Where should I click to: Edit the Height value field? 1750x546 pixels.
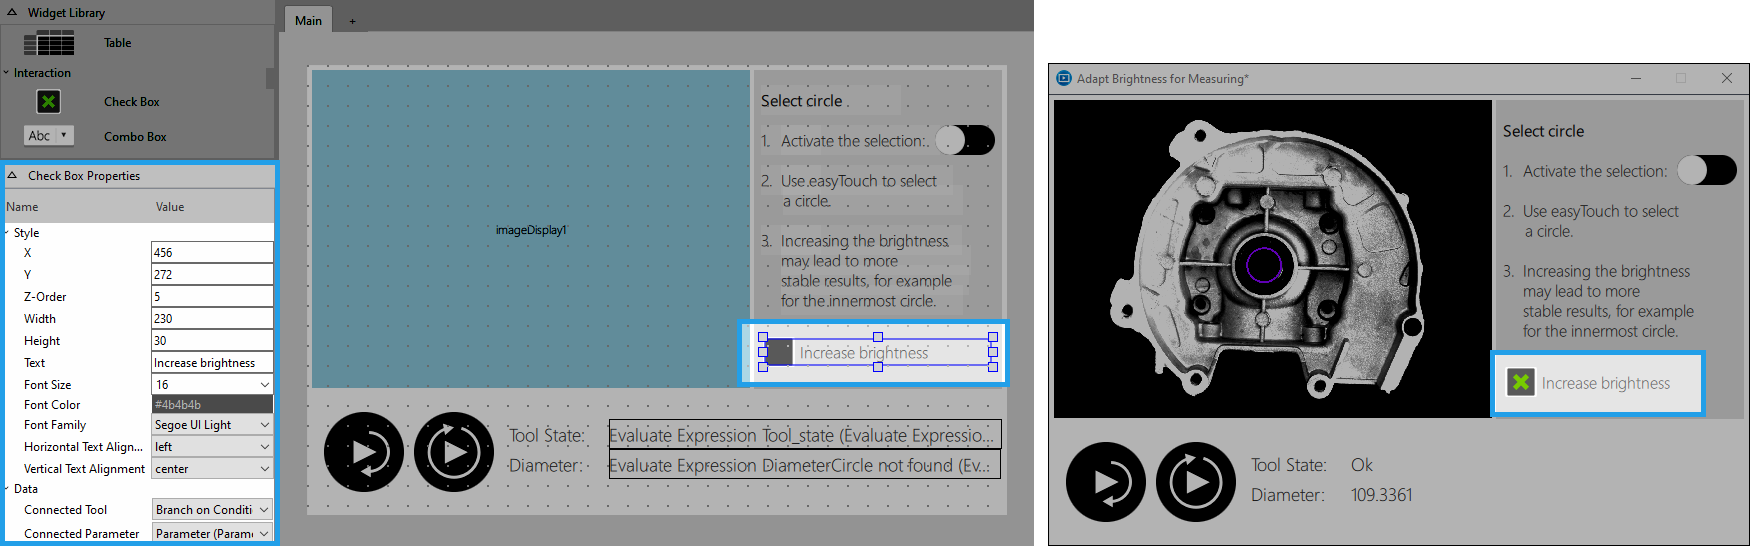(212, 340)
